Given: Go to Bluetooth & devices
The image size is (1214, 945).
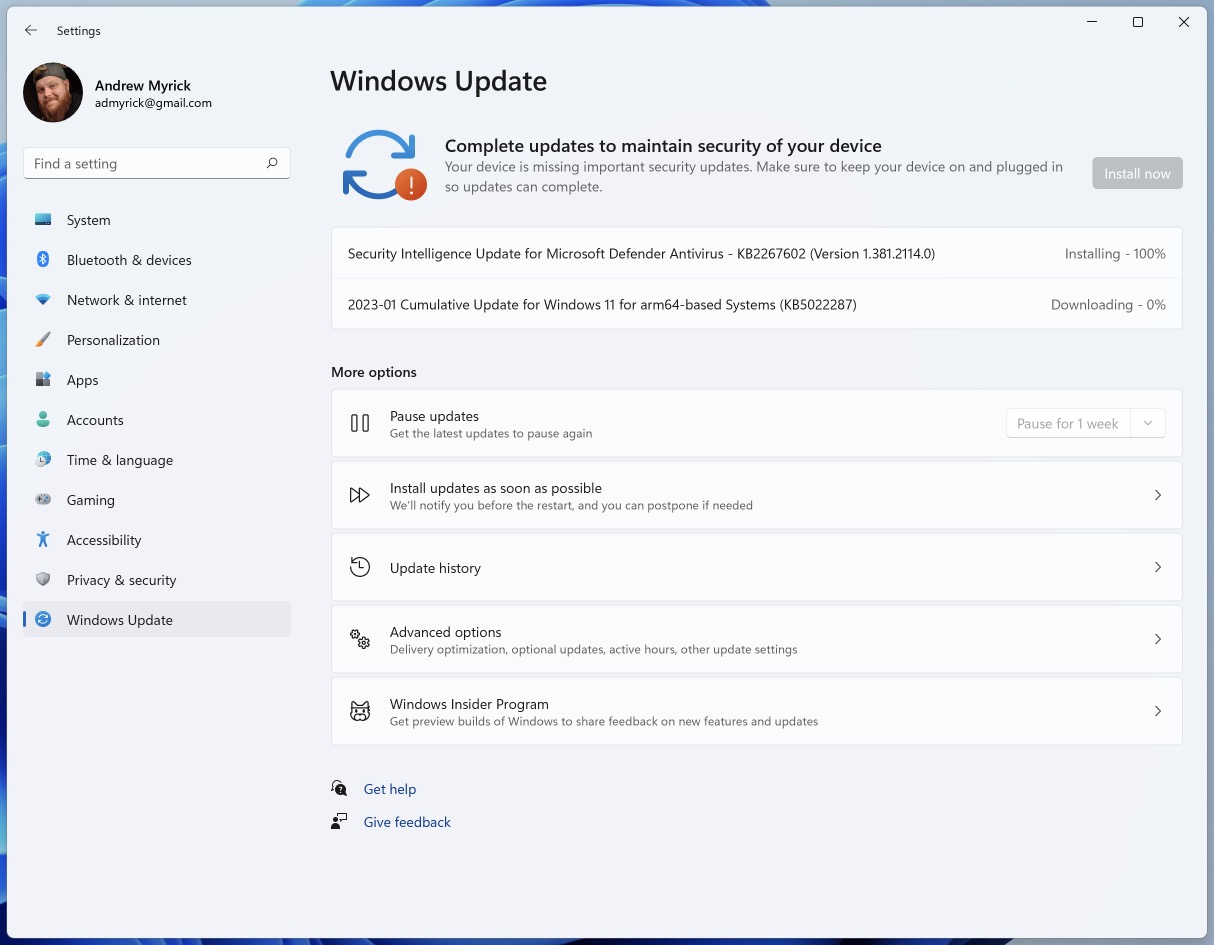Looking at the screenshot, I should (x=157, y=260).
